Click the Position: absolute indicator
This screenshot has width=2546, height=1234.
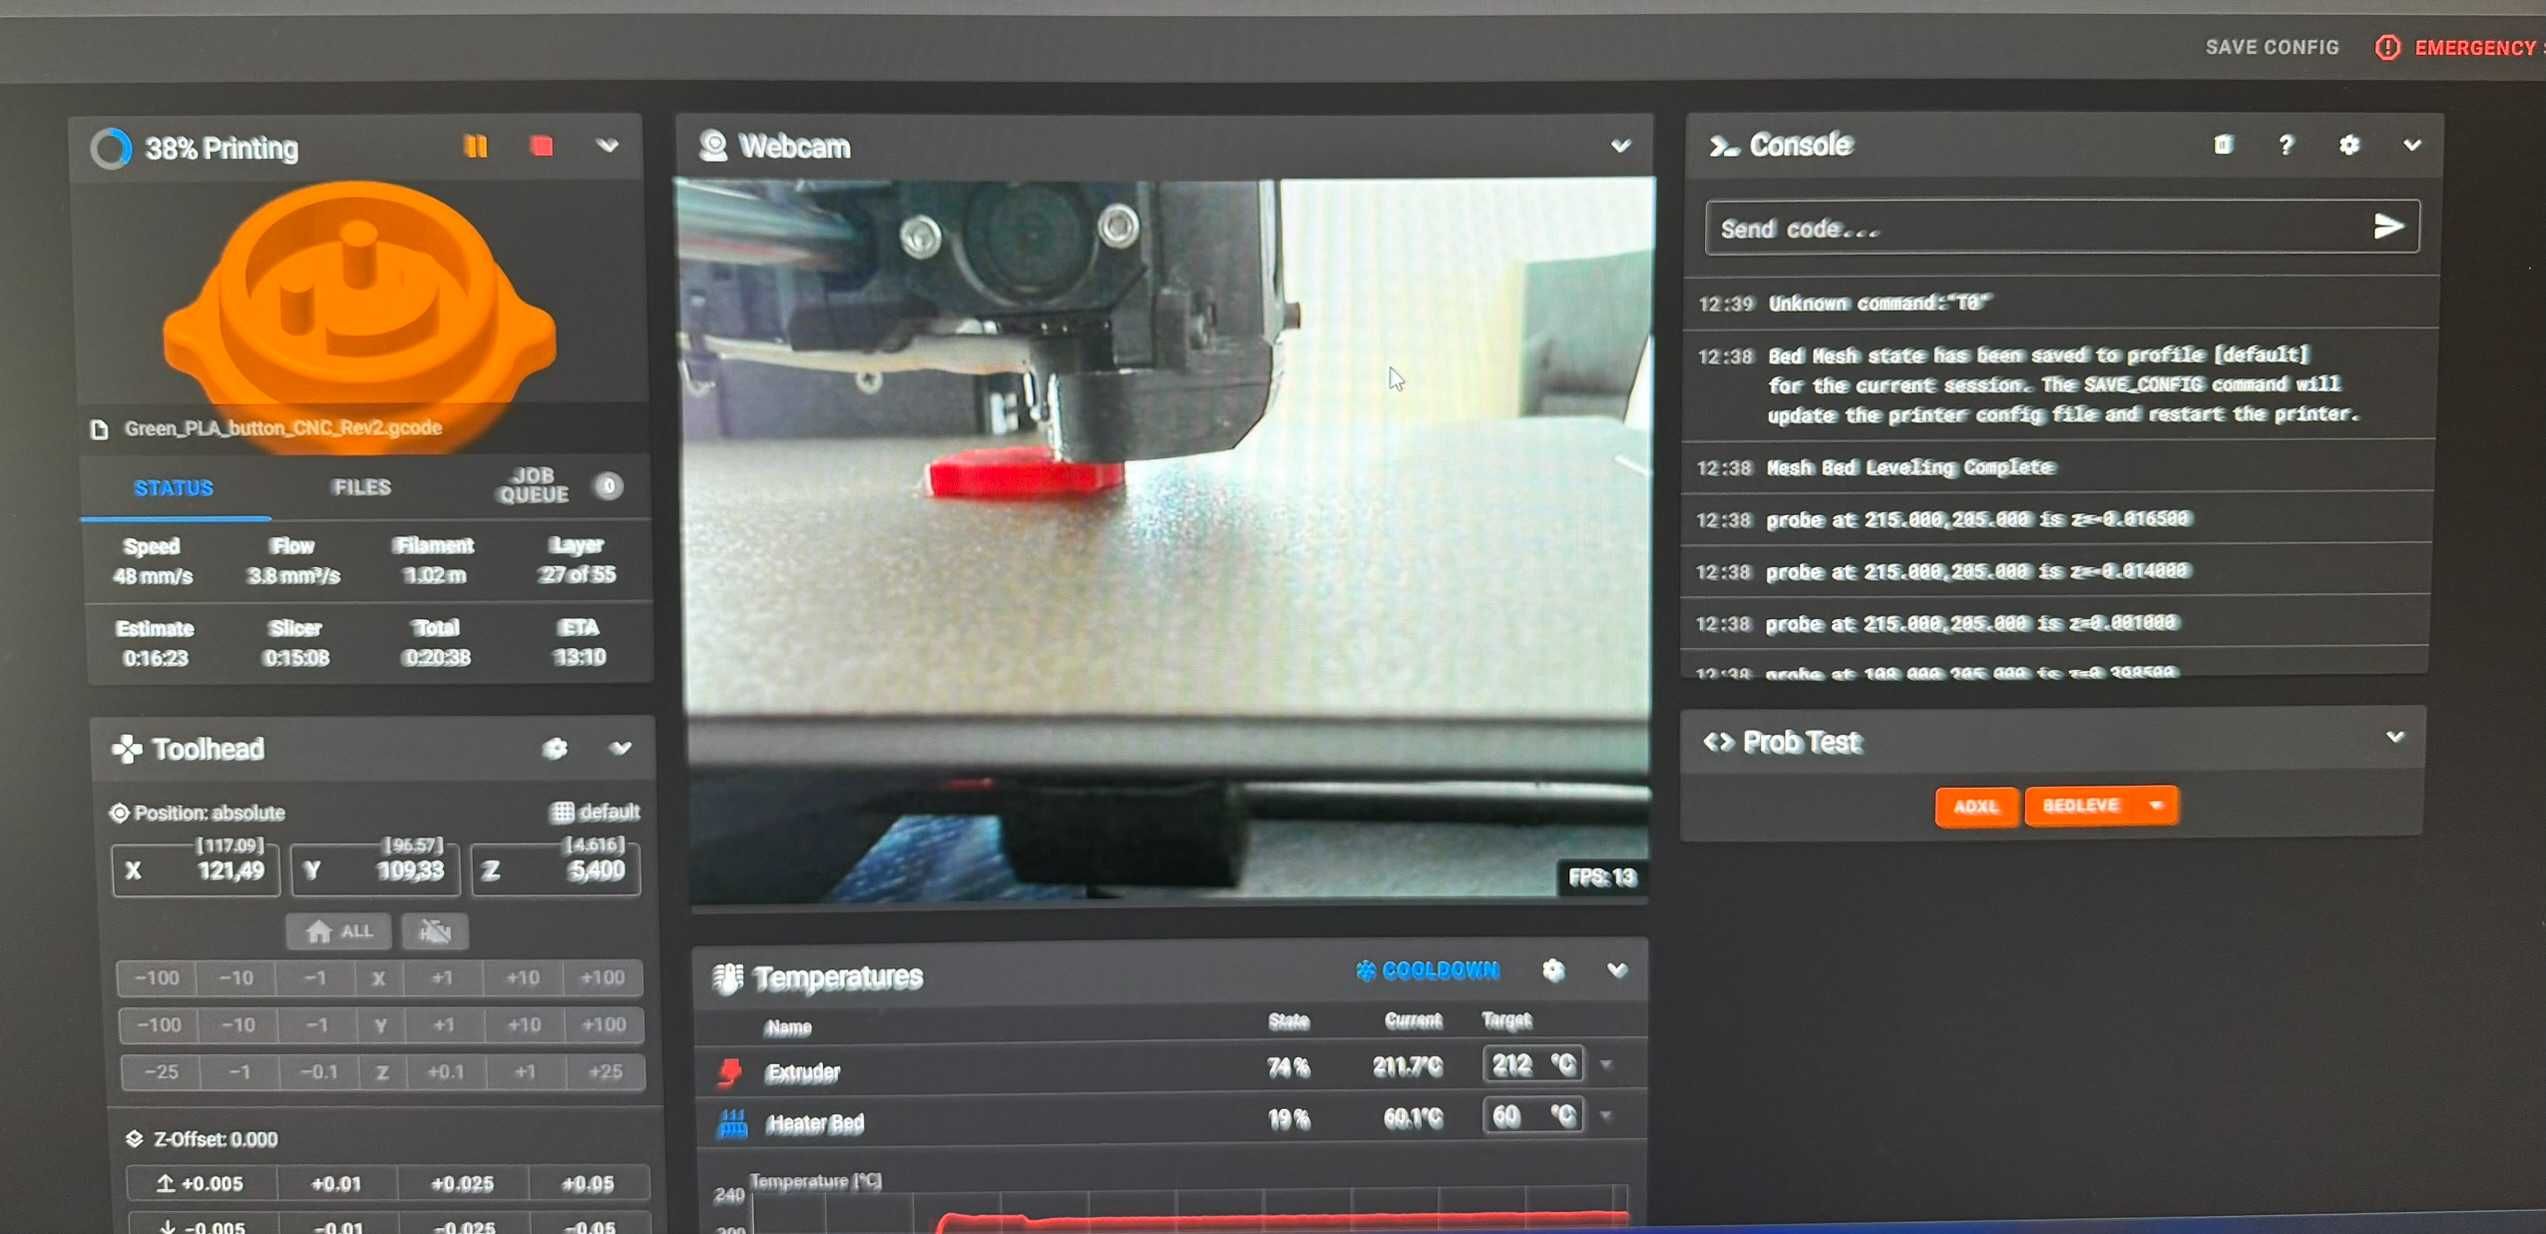[197, 813]
